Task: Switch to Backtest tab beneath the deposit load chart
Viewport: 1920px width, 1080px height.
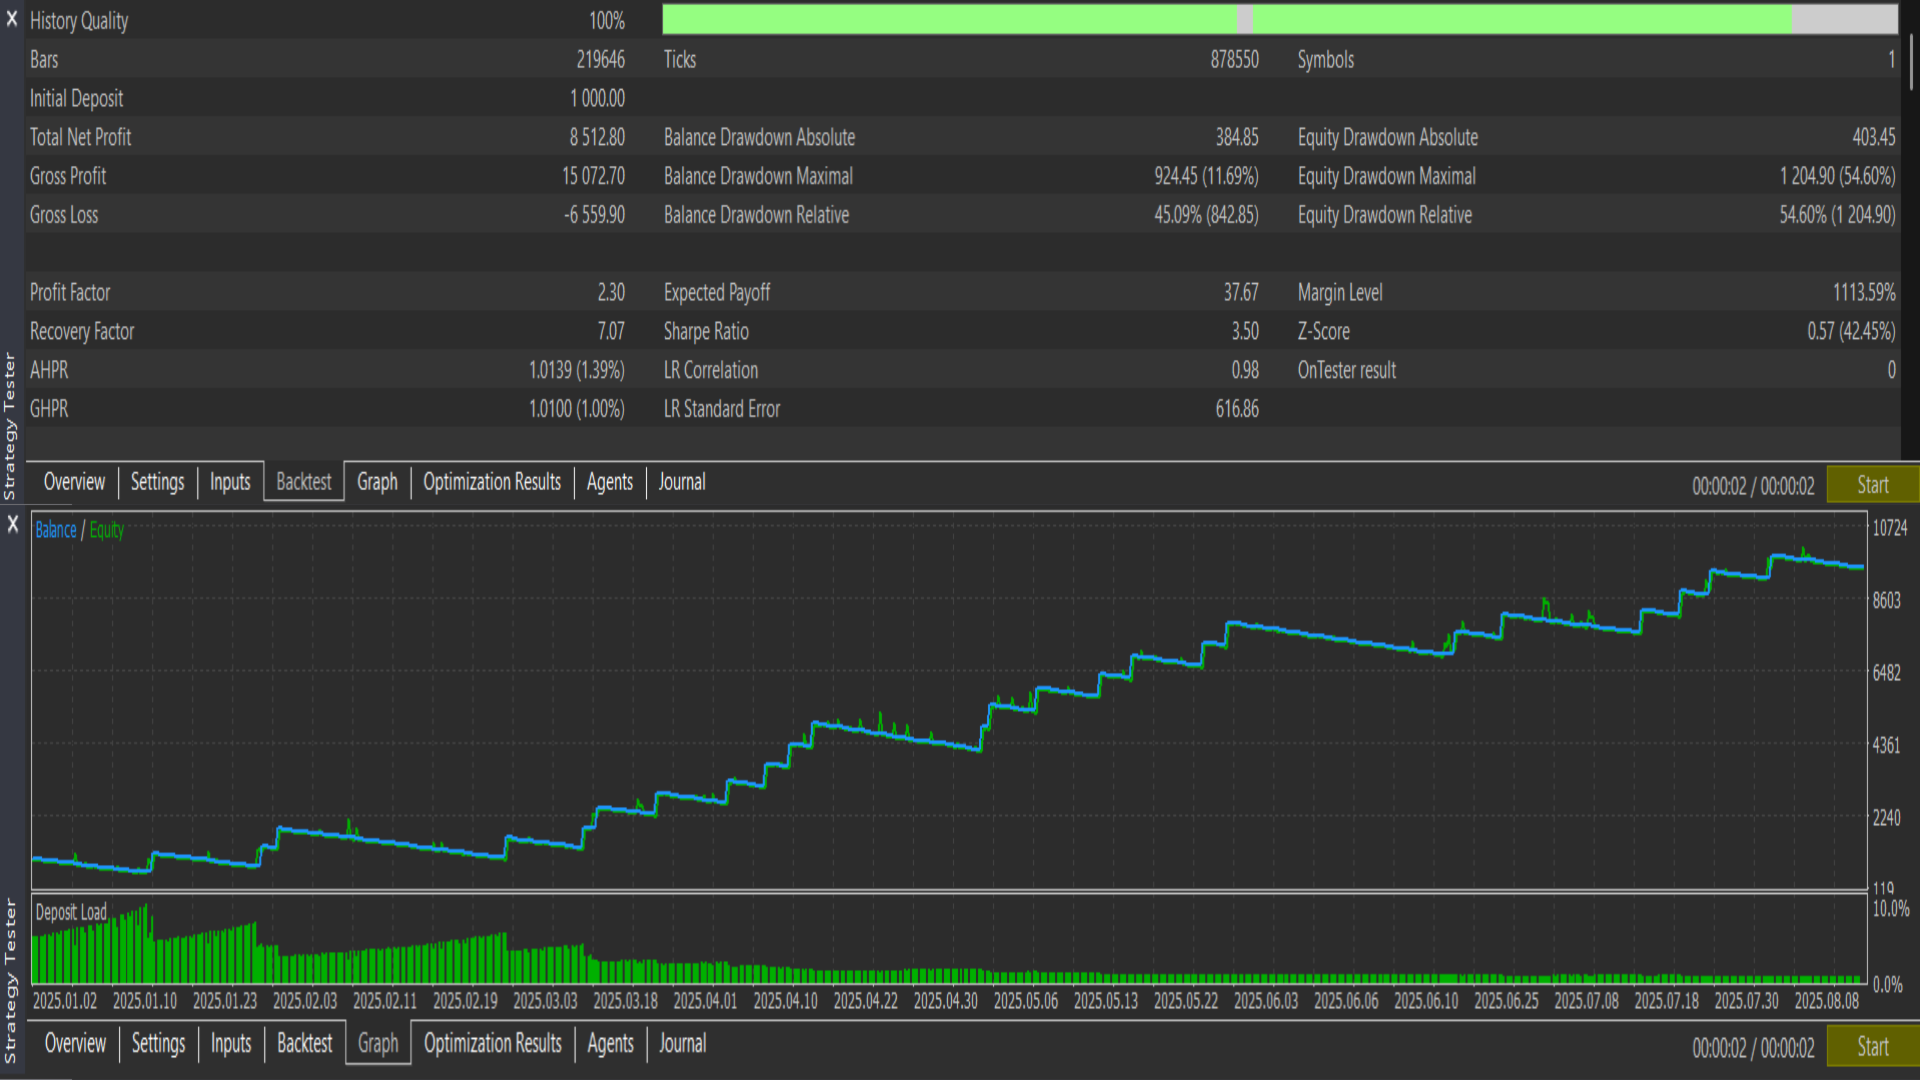Action: (305, 1044)
